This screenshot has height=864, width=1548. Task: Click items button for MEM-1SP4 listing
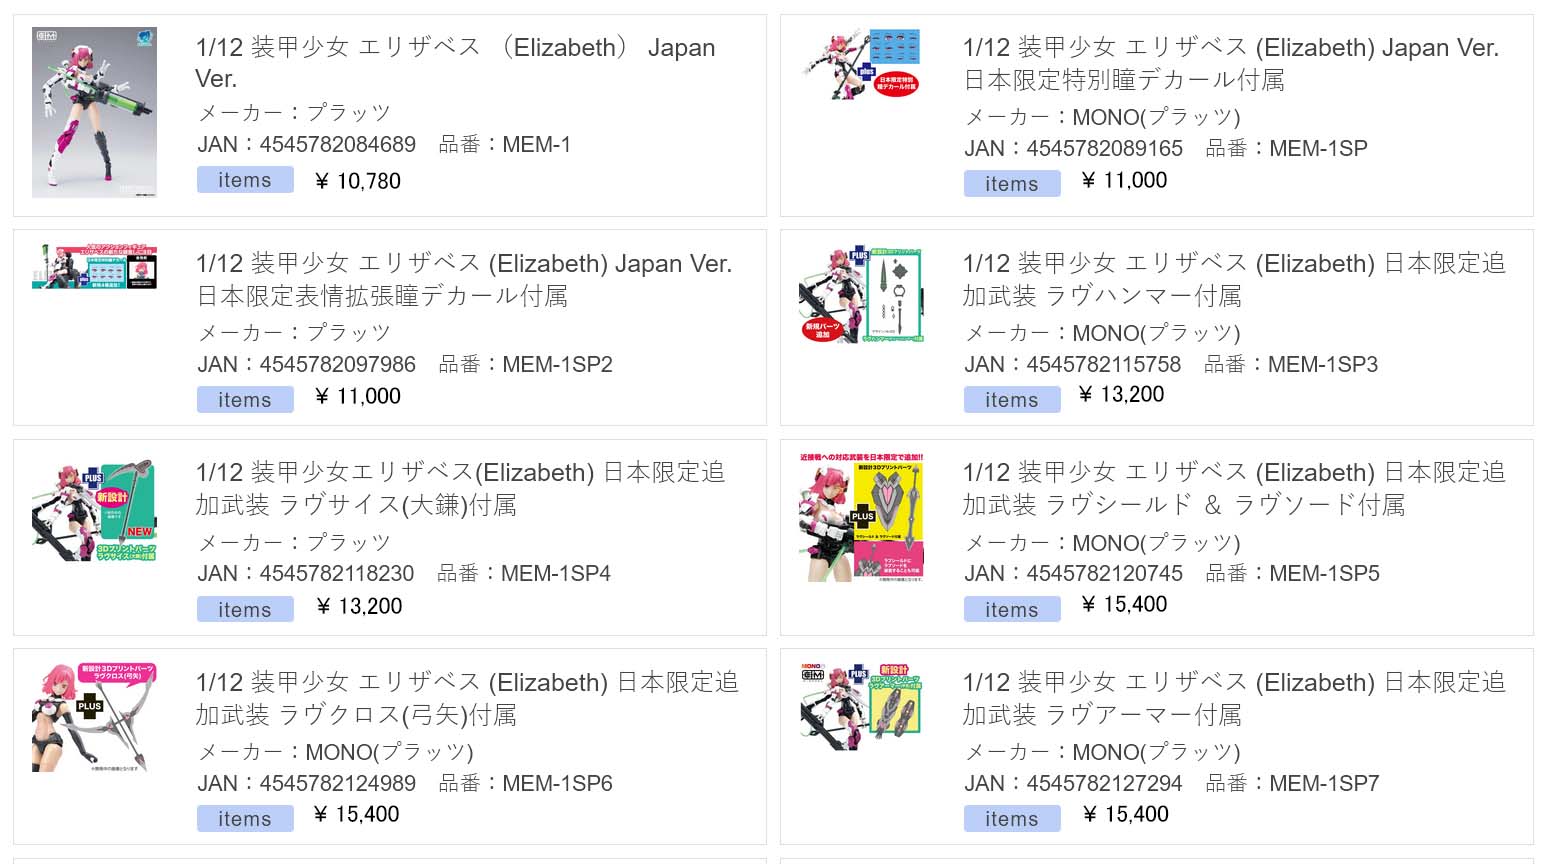point(245,609)
